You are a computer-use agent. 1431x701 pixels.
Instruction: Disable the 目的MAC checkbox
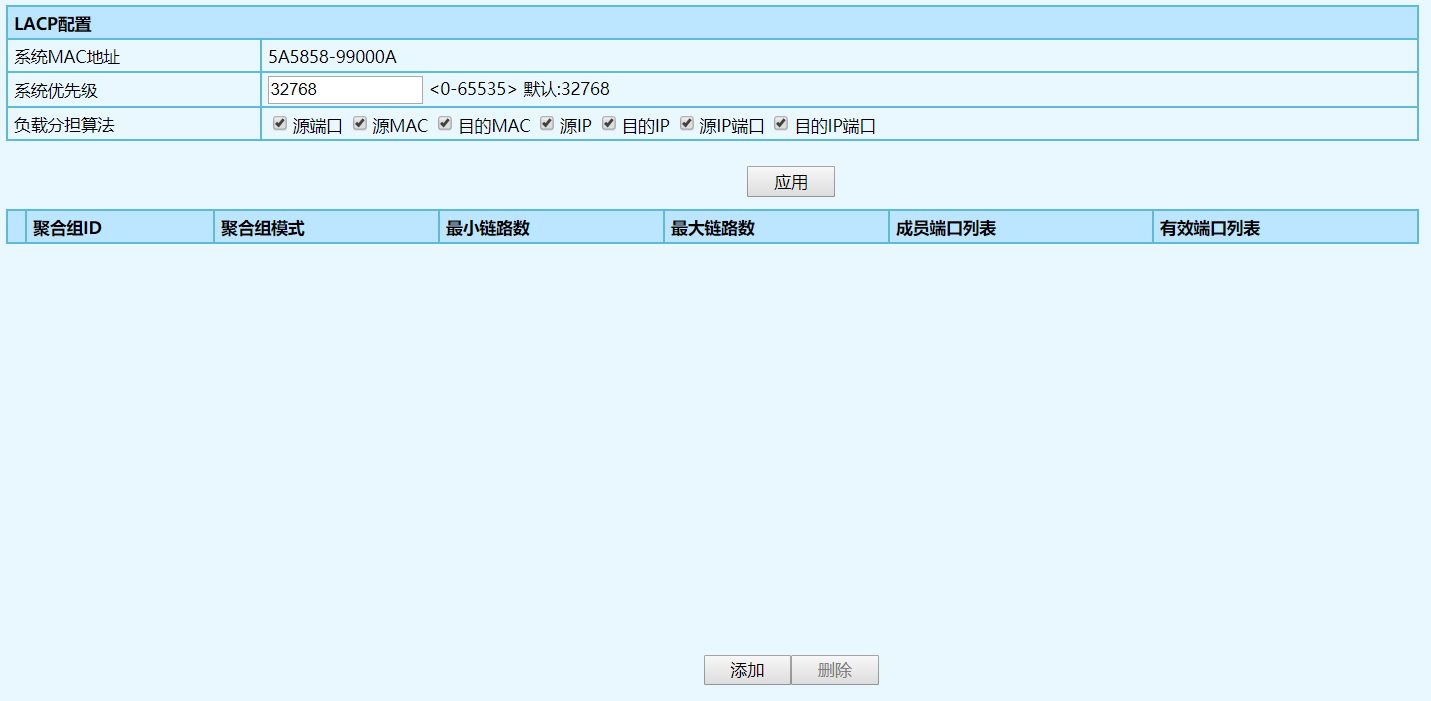click(446, 124)
